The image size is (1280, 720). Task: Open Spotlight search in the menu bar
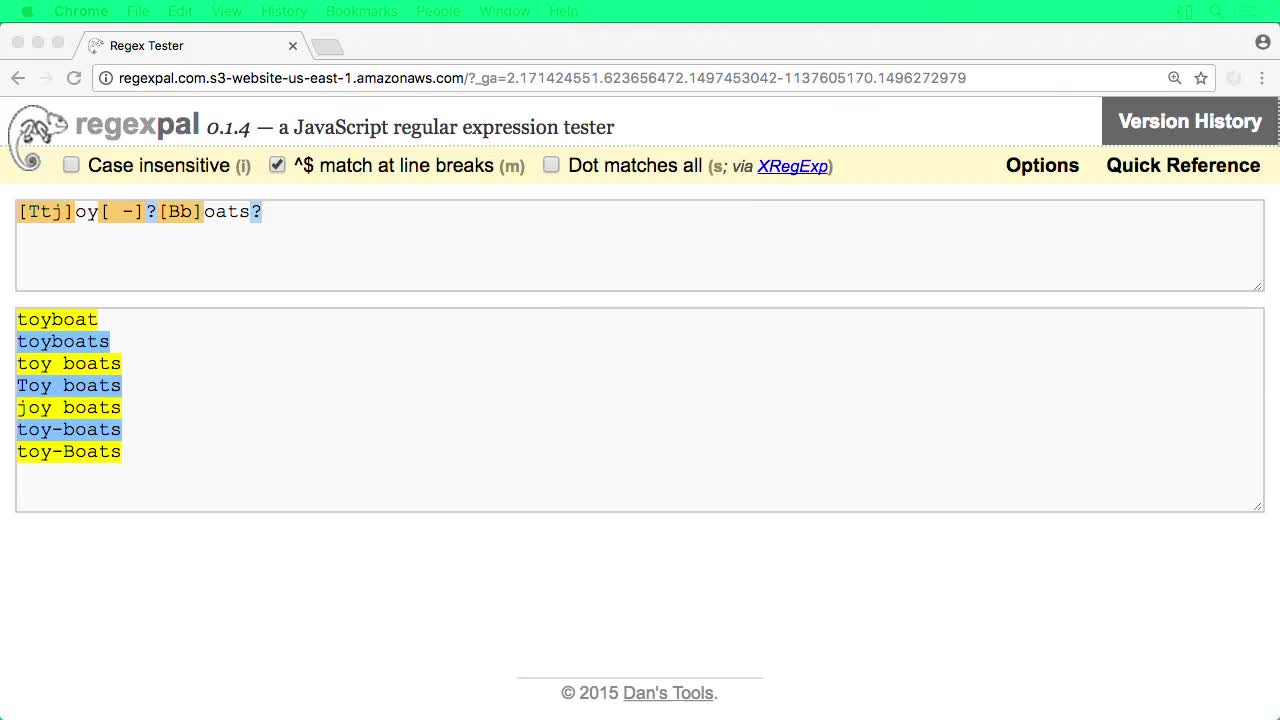point(1216,11)
